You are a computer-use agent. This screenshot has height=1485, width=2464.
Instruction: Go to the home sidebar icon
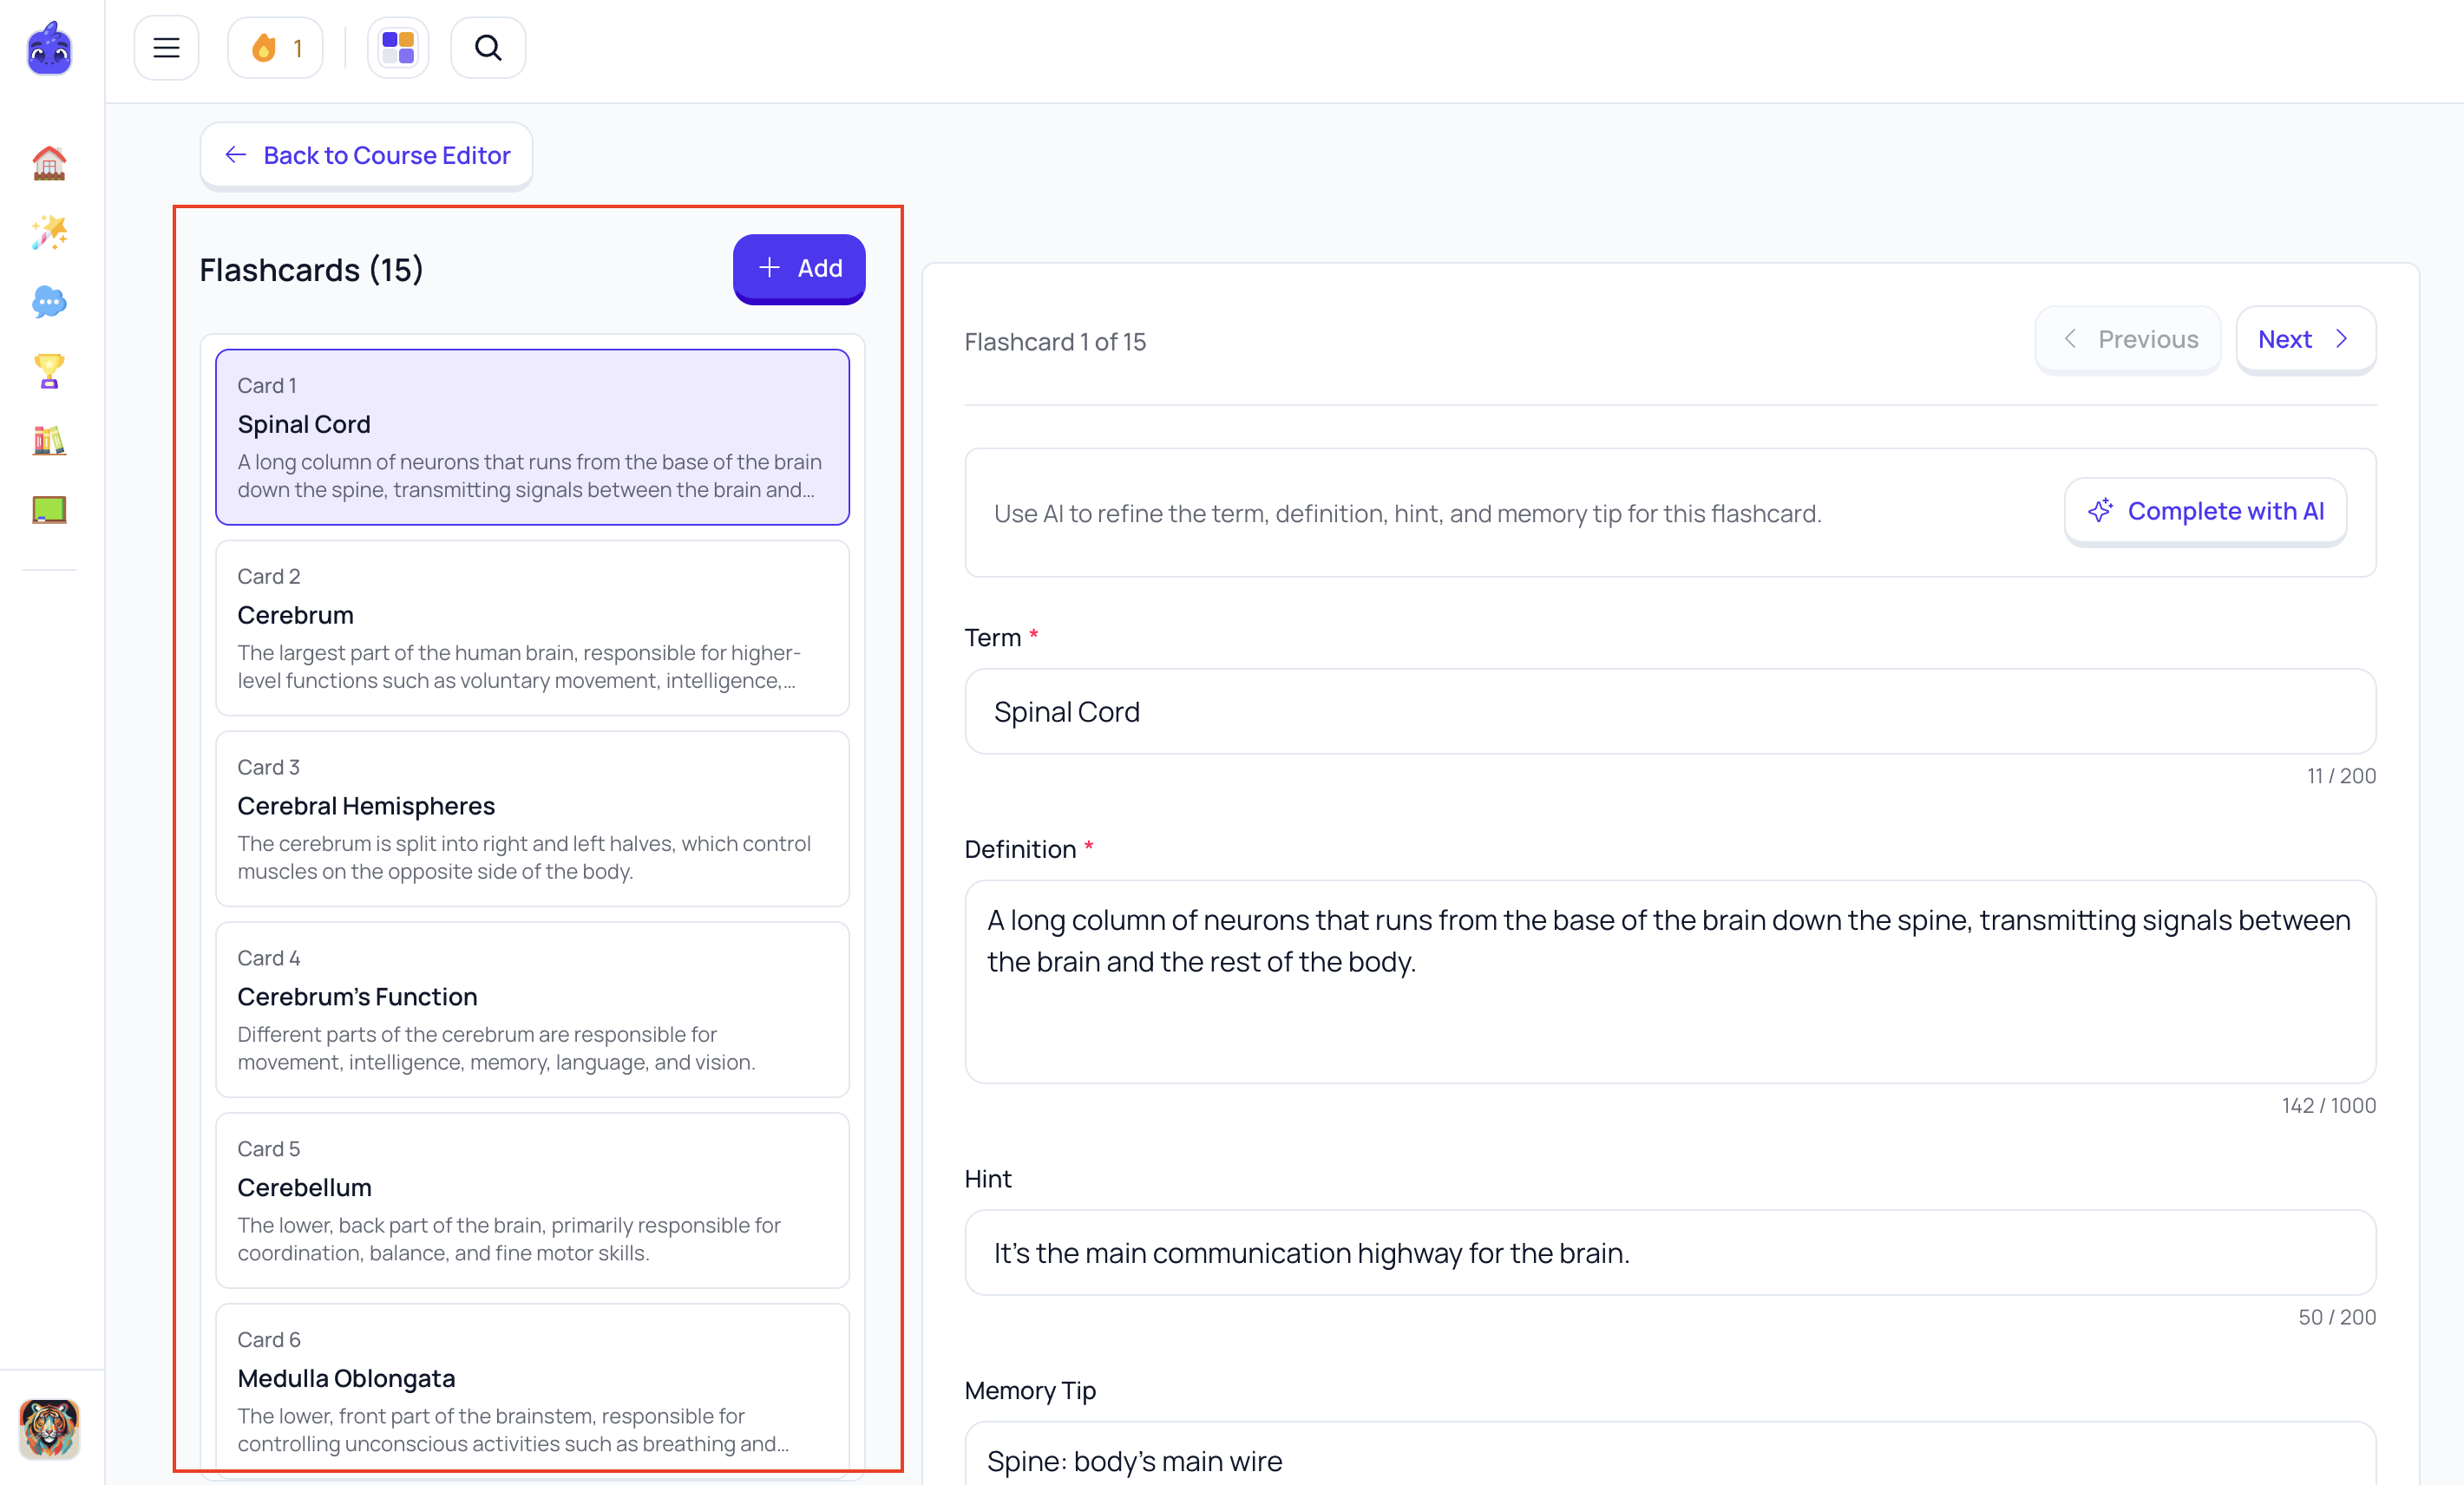[x=49, y=163]
